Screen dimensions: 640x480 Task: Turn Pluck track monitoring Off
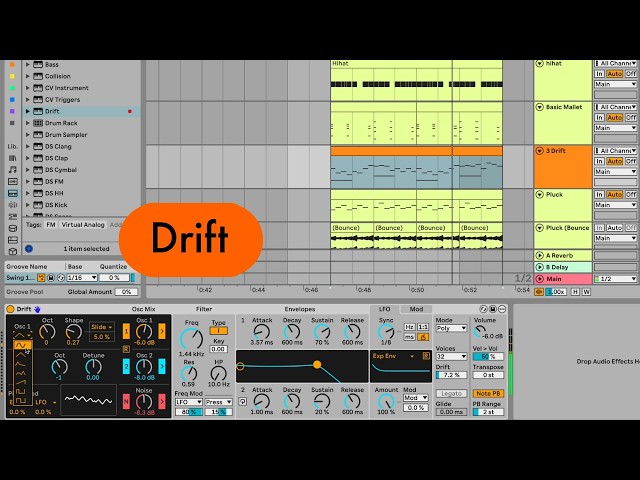click(631, 195)
